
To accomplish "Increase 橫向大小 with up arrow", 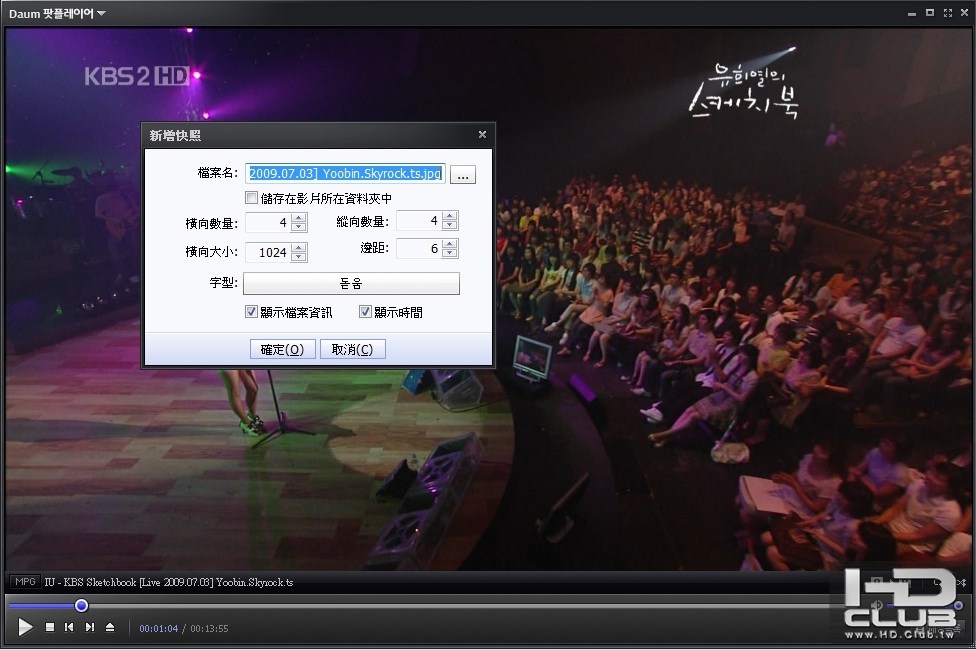I will pos(299,248).
